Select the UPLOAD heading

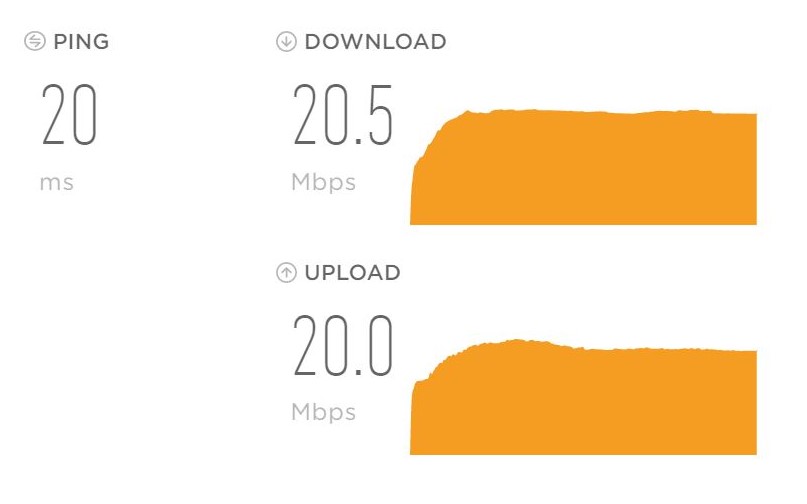353,273
